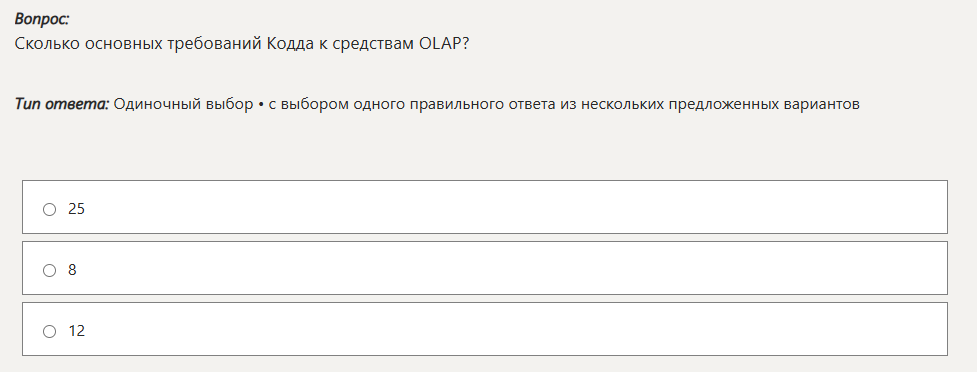Select the radio button for answer 12
Screen dimensions: 977x372
click(x=49, y=331)
